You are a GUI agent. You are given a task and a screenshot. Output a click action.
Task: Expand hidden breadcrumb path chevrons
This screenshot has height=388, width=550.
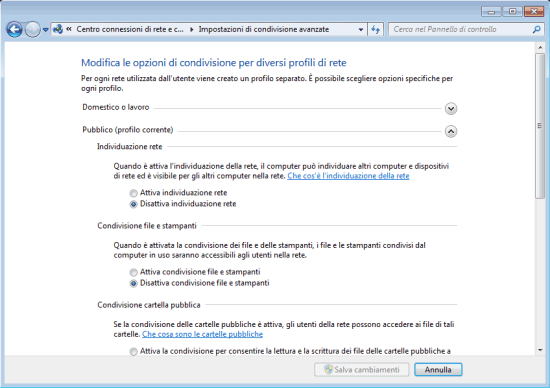coord(69,29)
